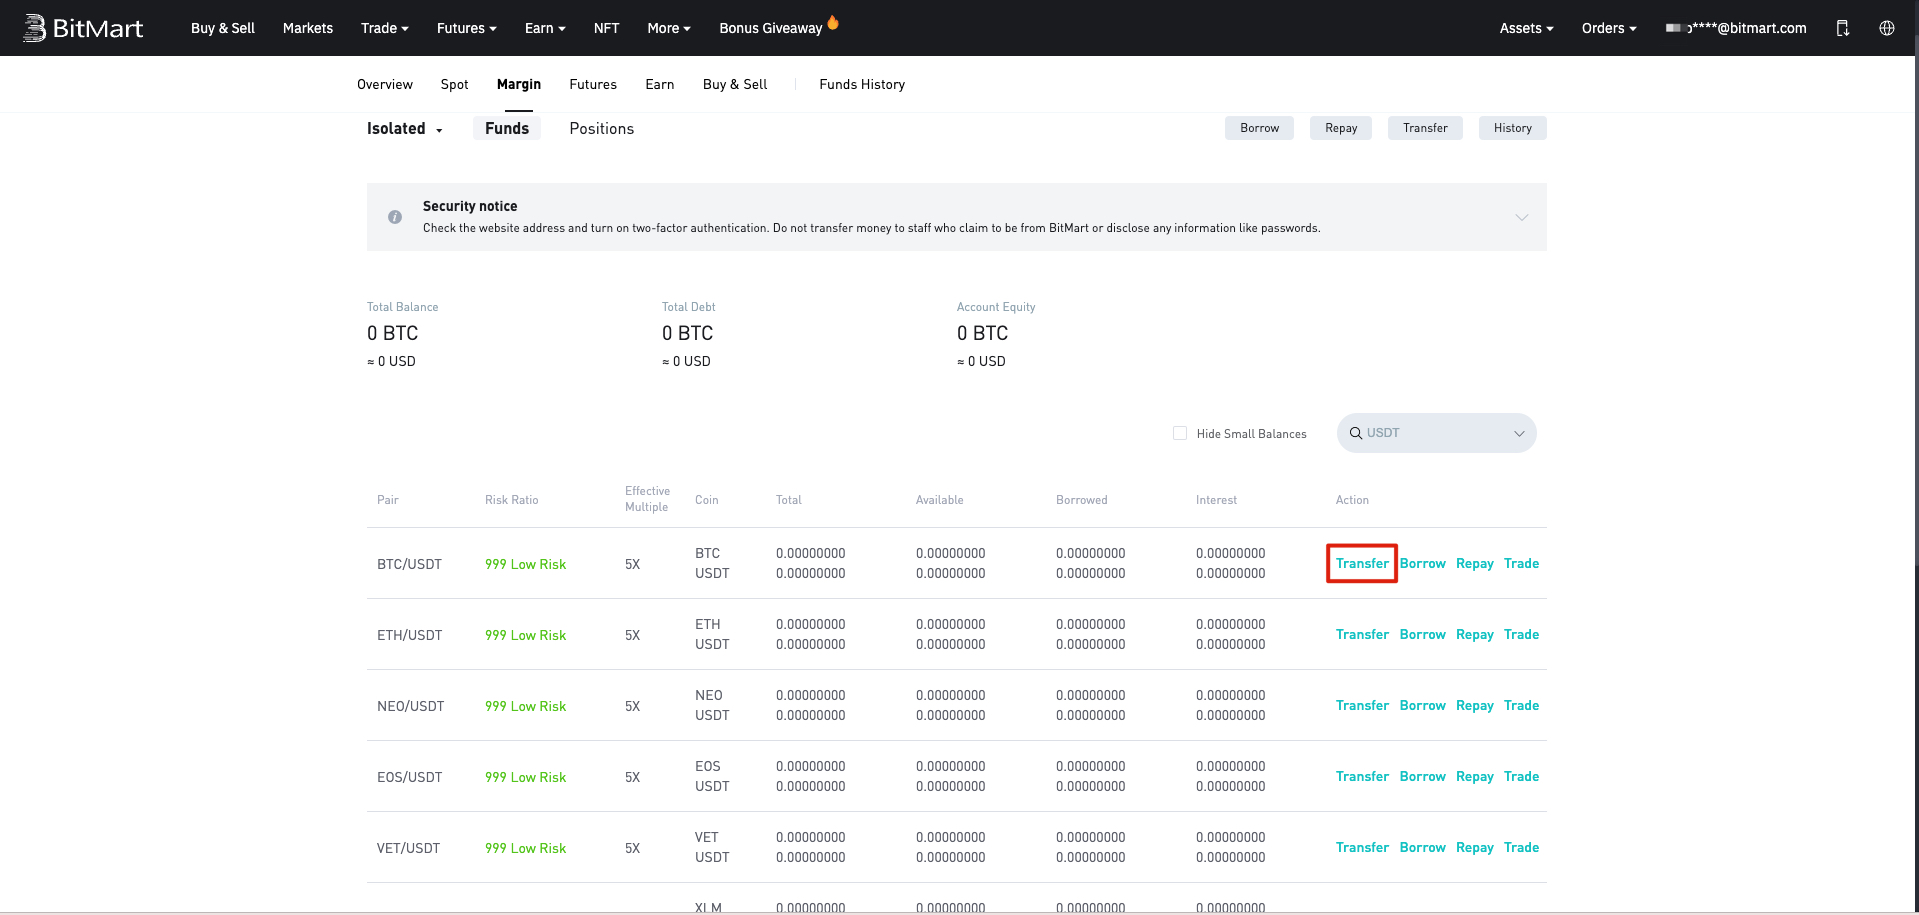Click Trade for ETH/USDT
Image resolution: width=1919 pixels, height=915 pixels.
pos(1522,634)
